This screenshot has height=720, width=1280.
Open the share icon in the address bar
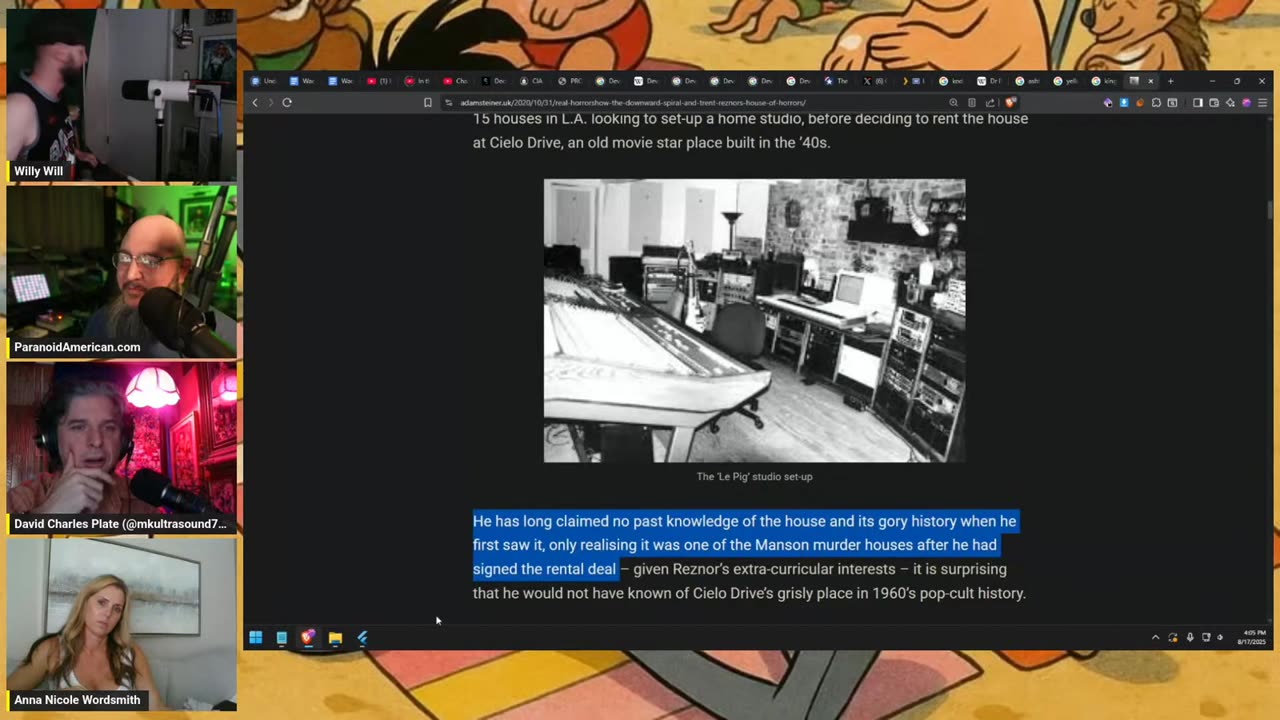(990, 102)
